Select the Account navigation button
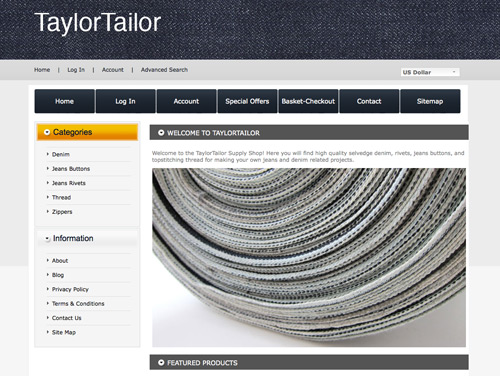This screenshot has width=500, height=376. [186, 101]
